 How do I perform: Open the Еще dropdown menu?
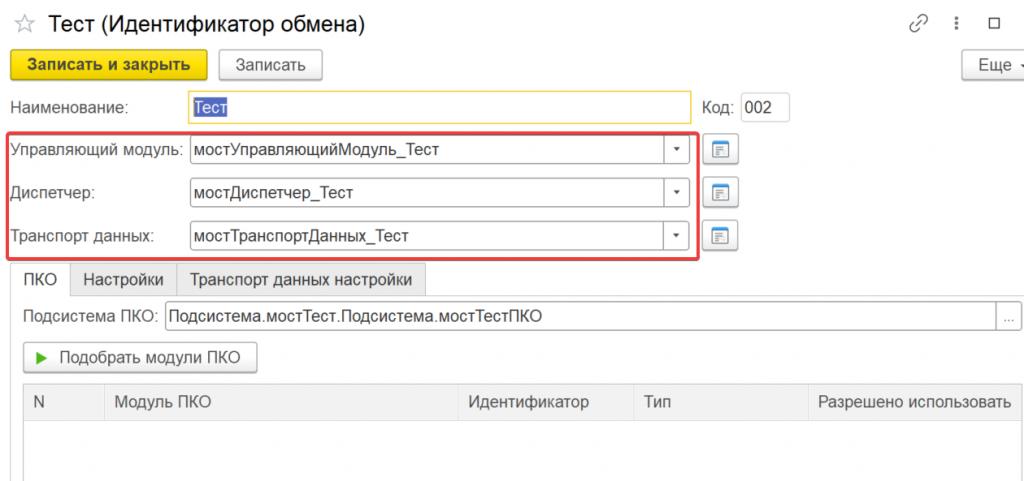(x=992, y=65)
